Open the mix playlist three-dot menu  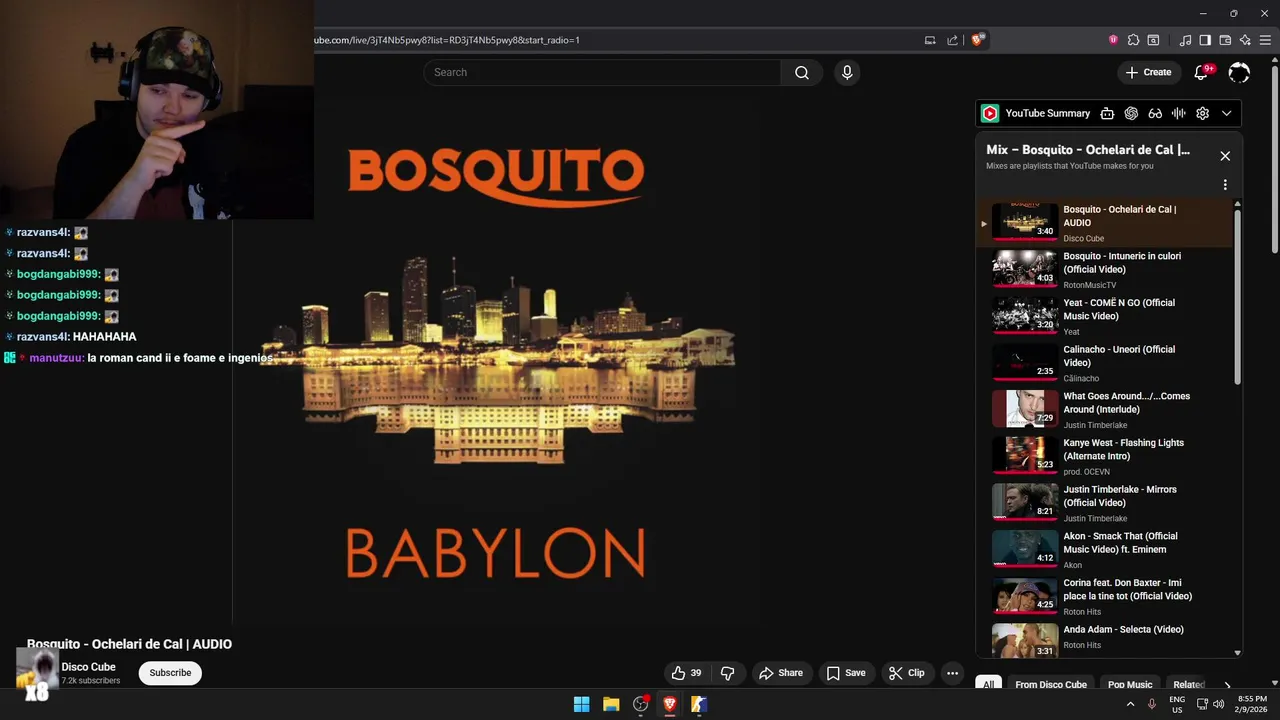pyautogui.click(x=1225, y=185)
